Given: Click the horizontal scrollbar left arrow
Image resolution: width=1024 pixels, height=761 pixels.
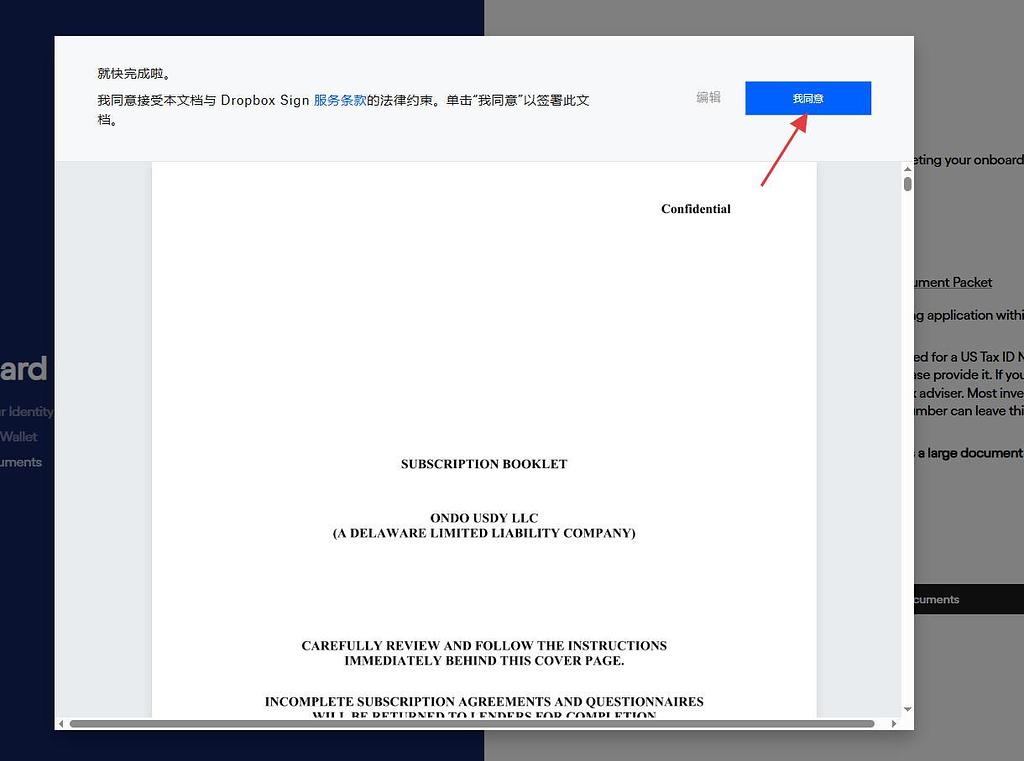Looking at the screenshot, I should pos(62,723).
